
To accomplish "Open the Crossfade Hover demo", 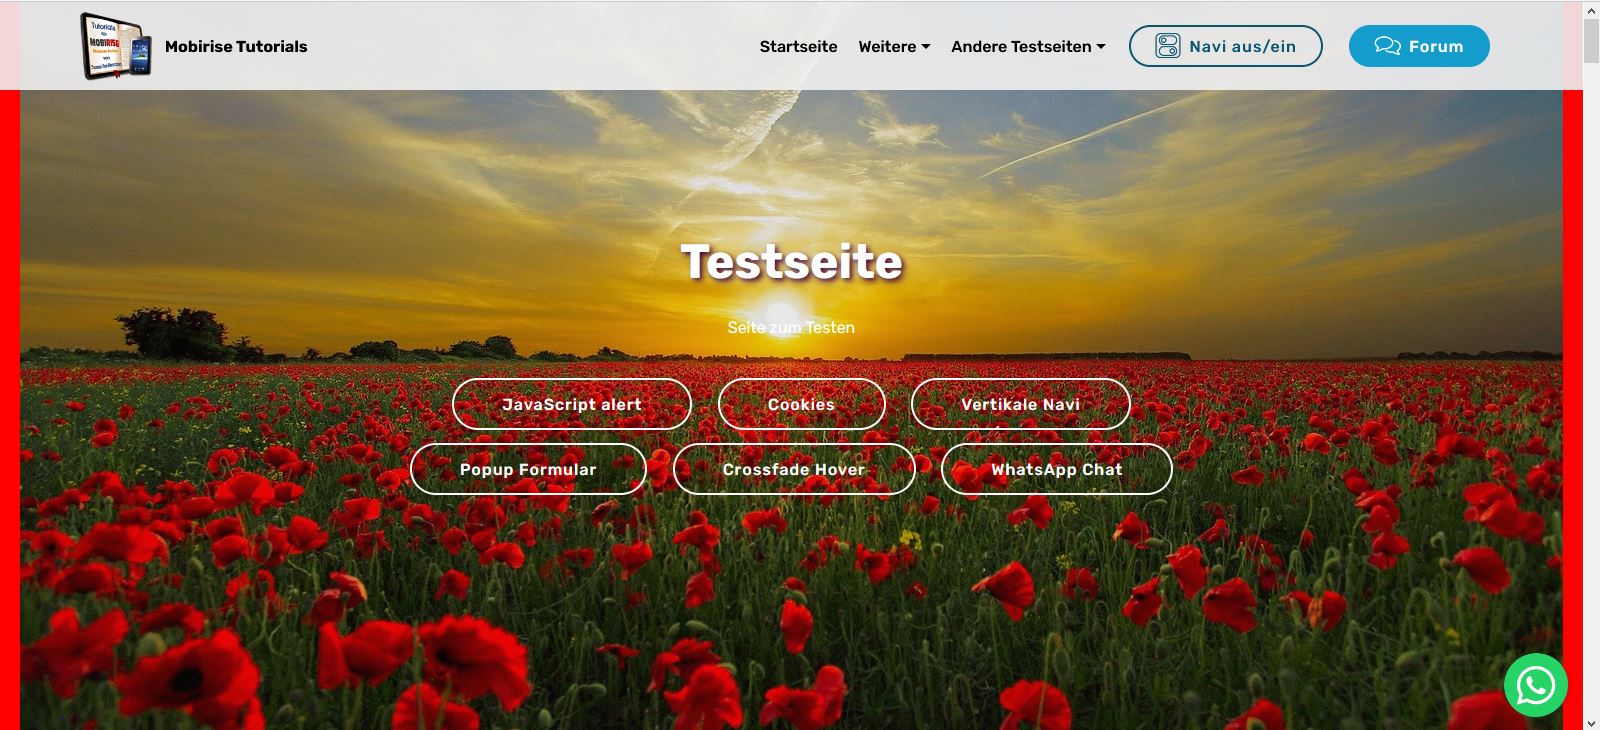I will (x=794, y=469).
